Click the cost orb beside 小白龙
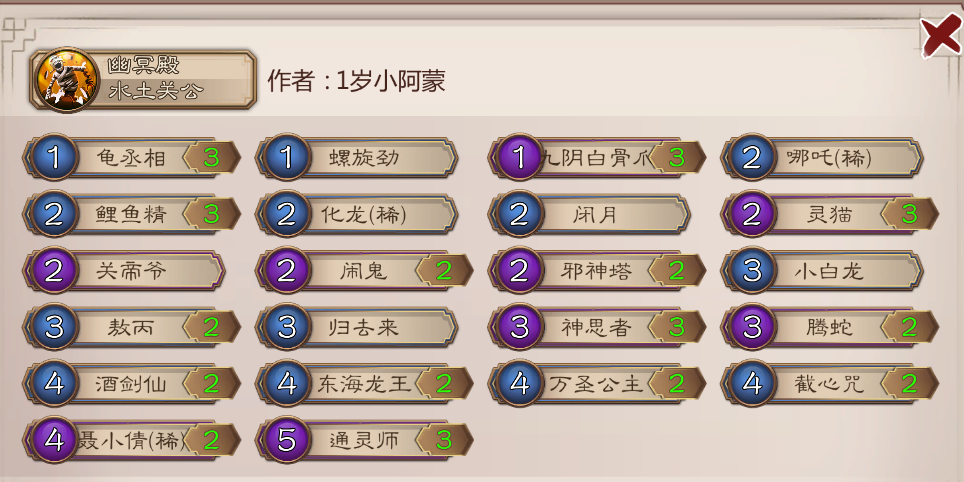 pyautogui.click(x=751, y=270)
